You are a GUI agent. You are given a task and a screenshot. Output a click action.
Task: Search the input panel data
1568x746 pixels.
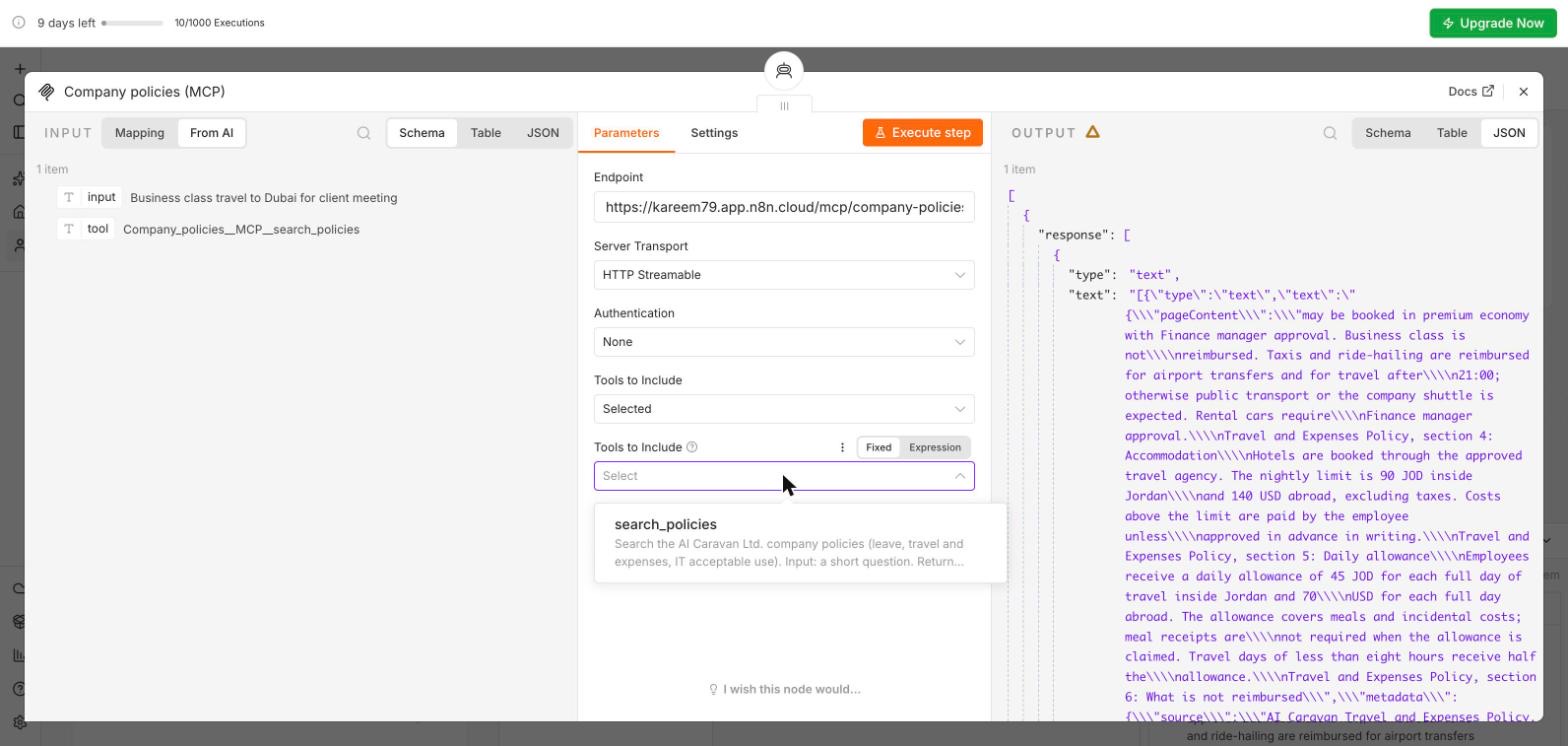tap(364, 133)
